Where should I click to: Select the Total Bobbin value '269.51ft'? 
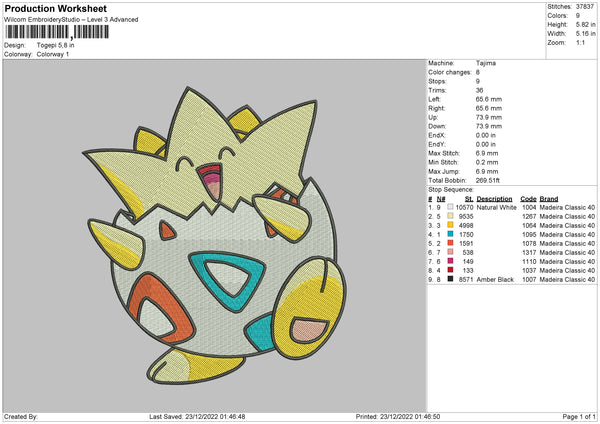click(488, 180)
